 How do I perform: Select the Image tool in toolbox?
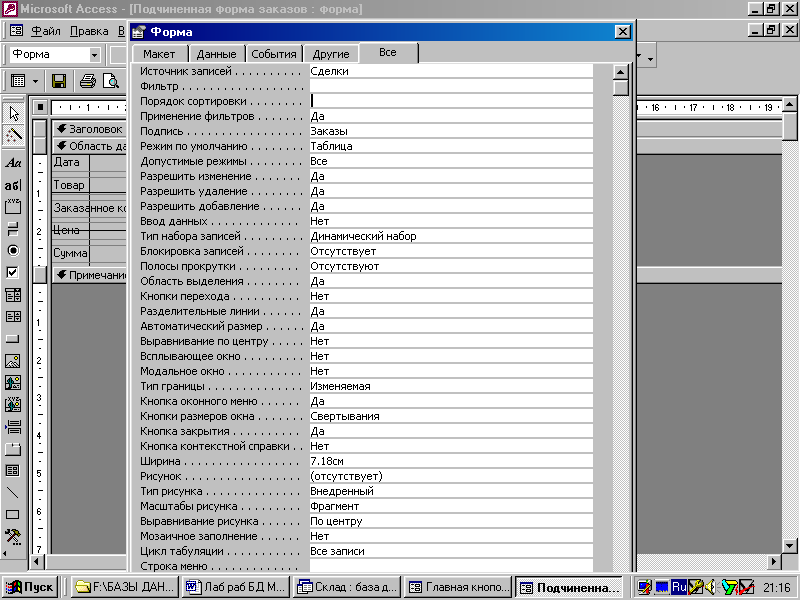tap(13, 361)
